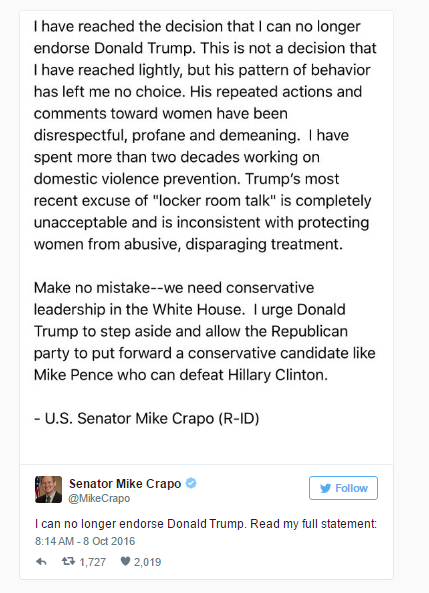
Task: Click the 2,019 likes count
Action: (147, 562)
